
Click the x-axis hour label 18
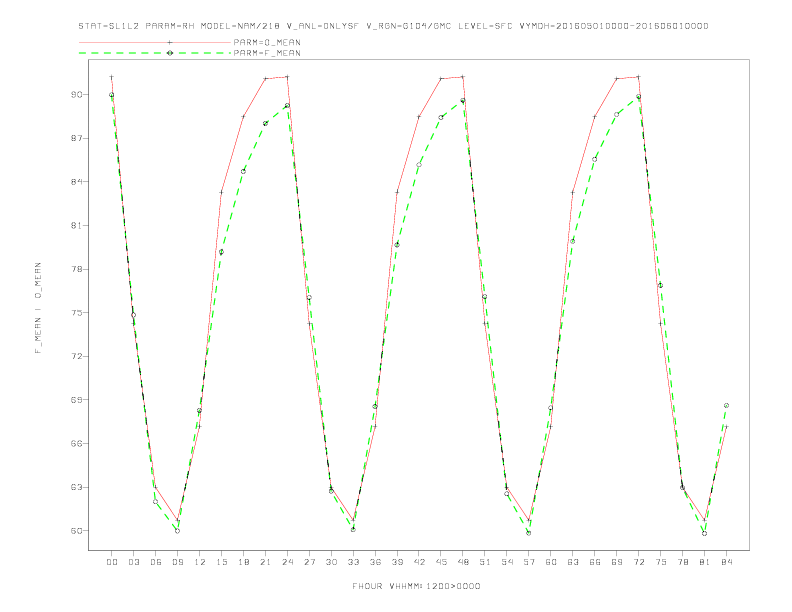pyautogui.click(x=243, y=562)
